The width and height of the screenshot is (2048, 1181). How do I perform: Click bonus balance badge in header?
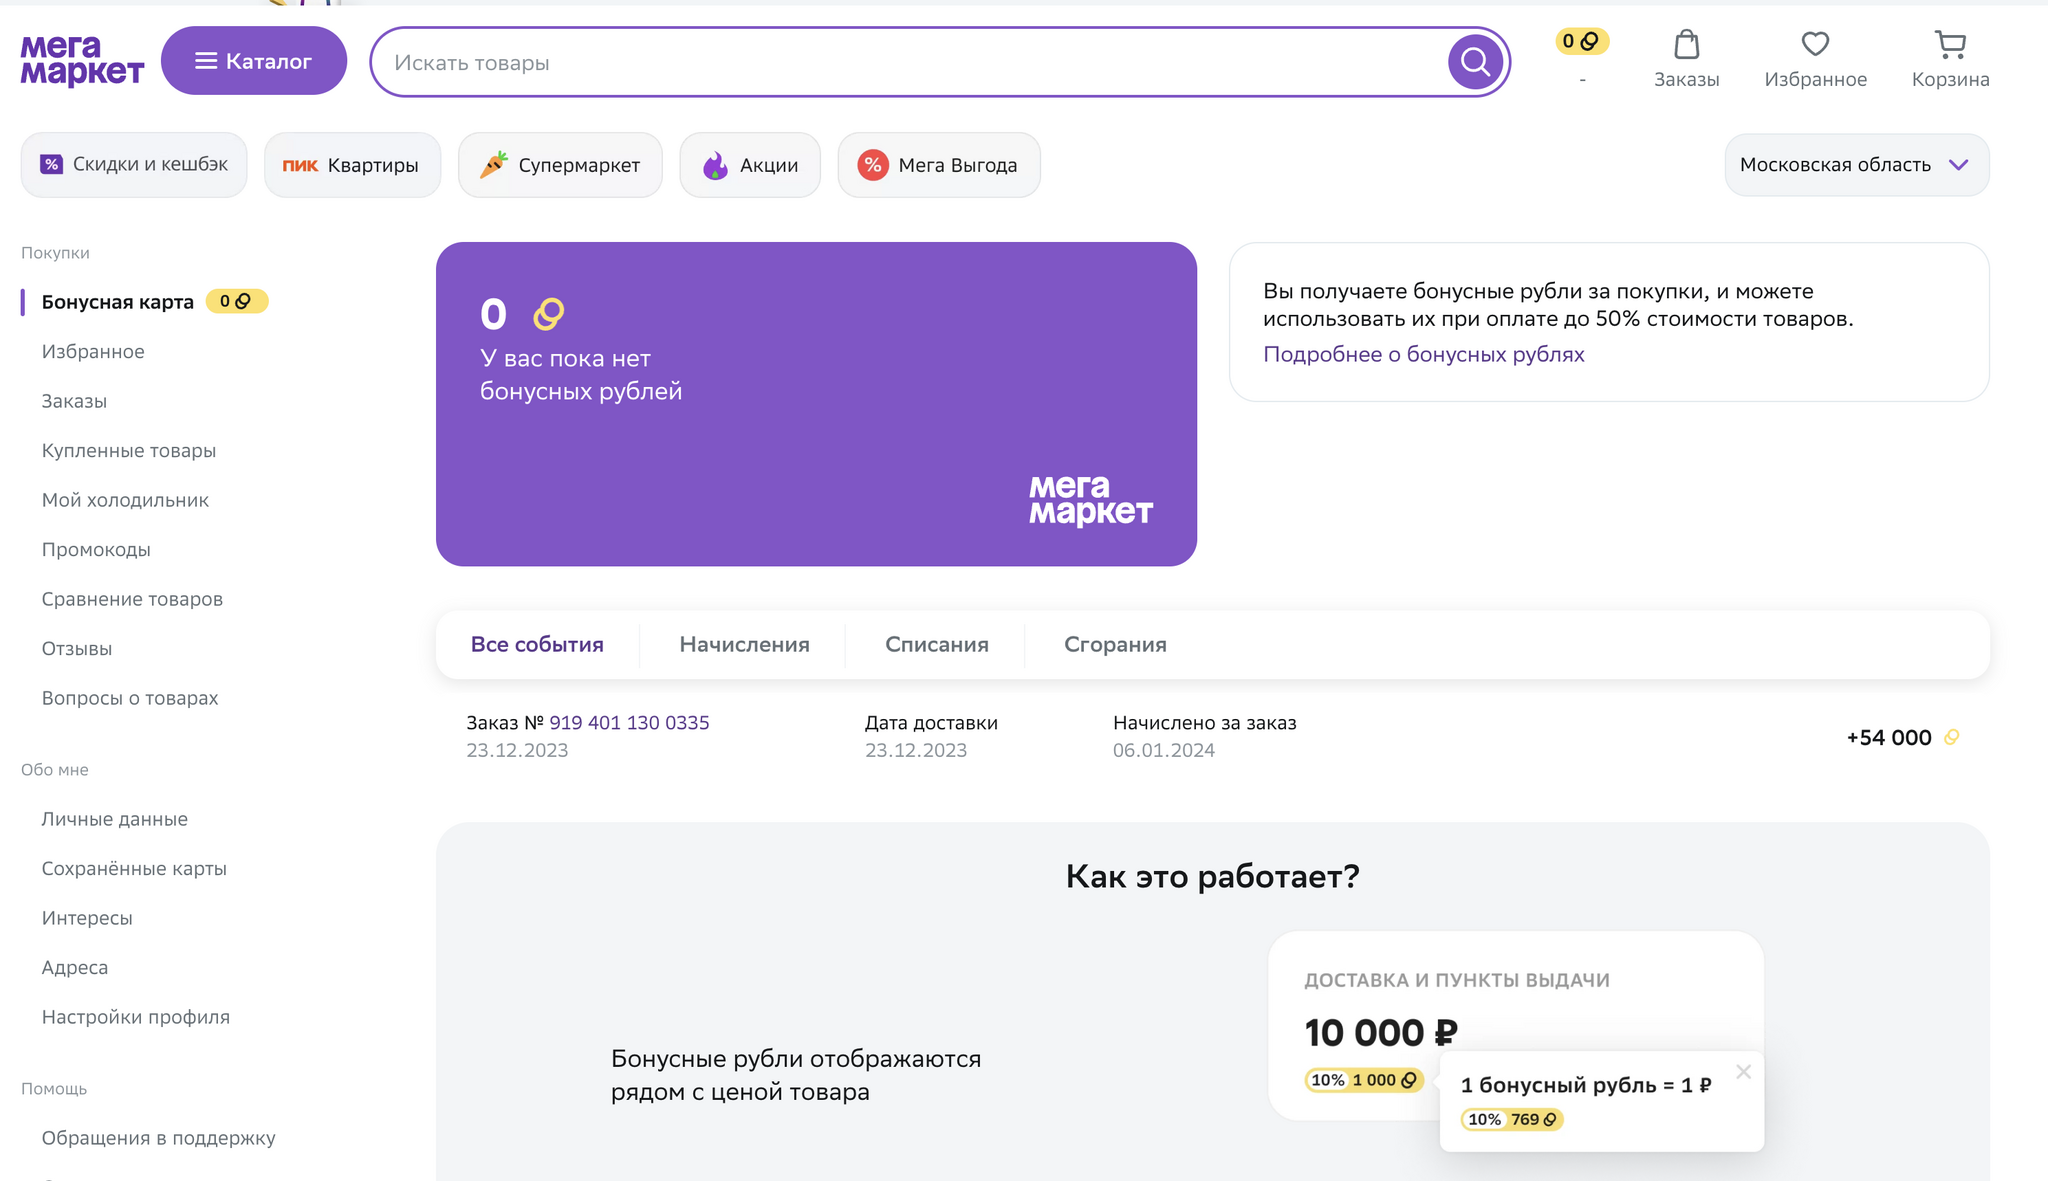pos(1582,41)
